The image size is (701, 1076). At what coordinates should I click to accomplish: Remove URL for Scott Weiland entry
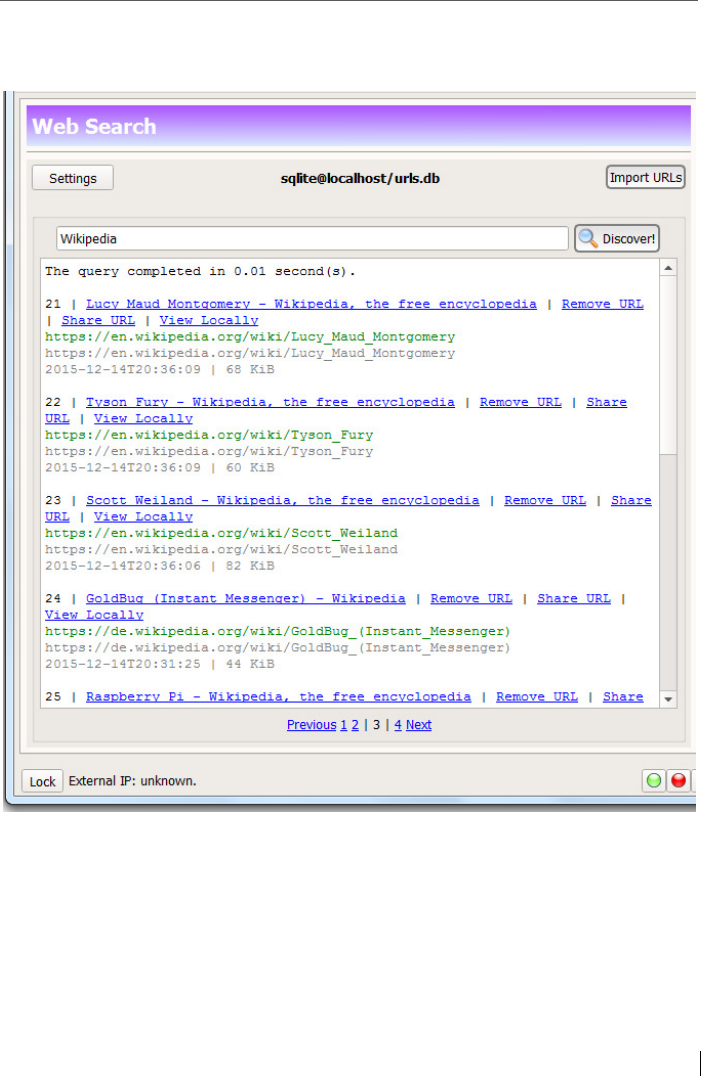(x=545, y=500)
